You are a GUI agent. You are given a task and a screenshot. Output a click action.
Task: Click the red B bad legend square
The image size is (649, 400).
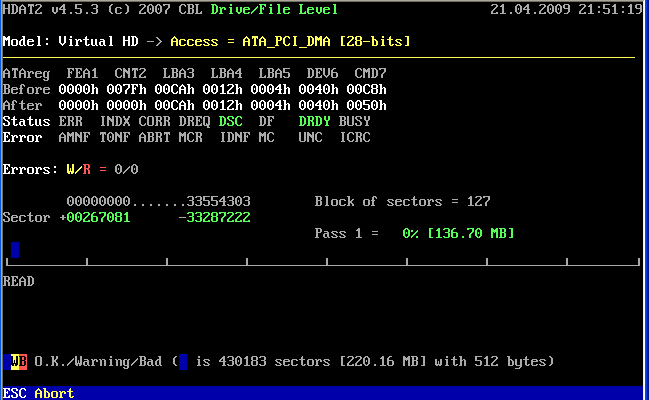(x=23, y=361)
